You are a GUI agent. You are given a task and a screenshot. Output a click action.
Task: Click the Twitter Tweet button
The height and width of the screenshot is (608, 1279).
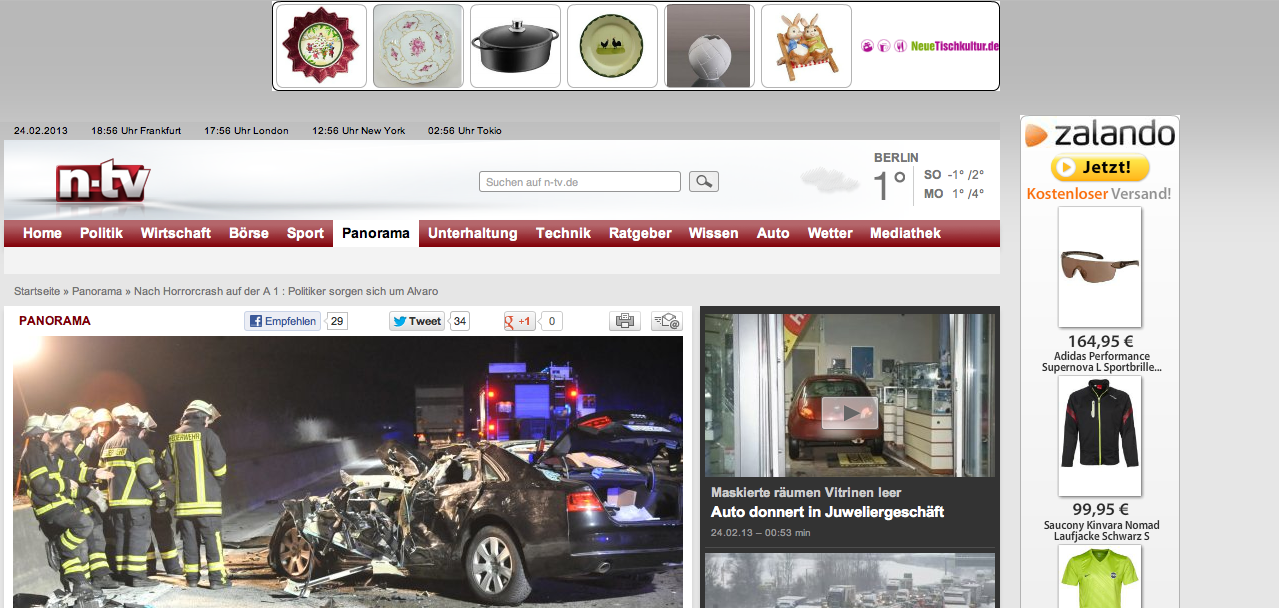click(x=416, y=321)
